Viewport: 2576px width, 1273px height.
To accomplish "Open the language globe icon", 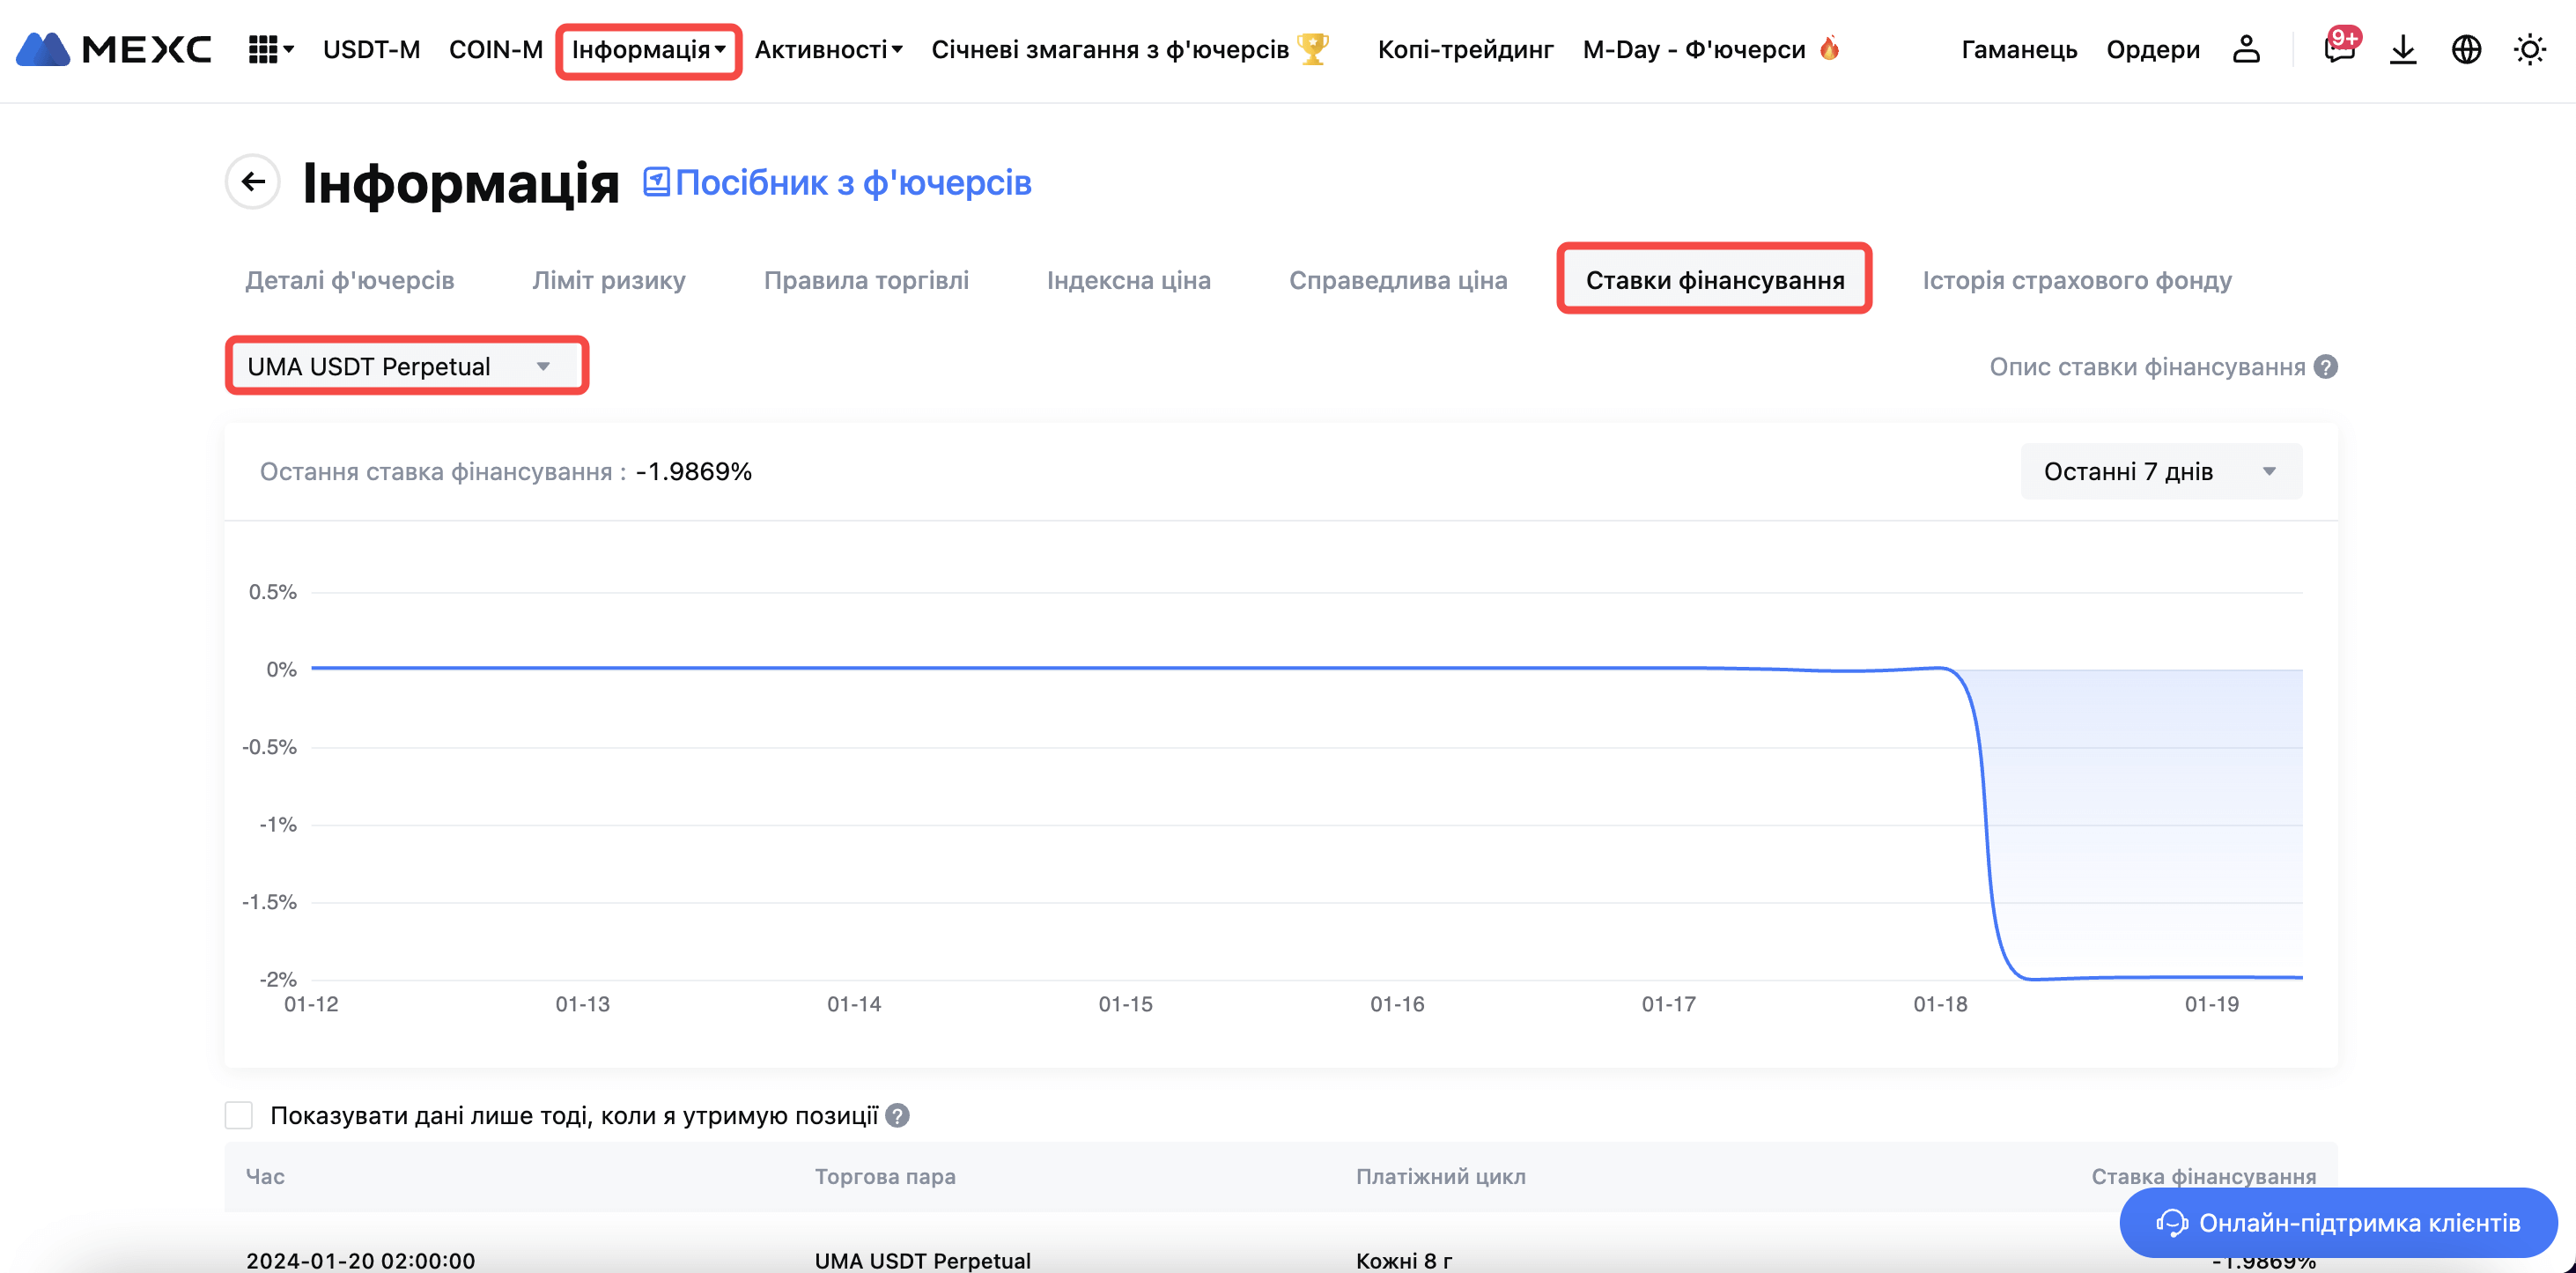I will pos(2466,49).
